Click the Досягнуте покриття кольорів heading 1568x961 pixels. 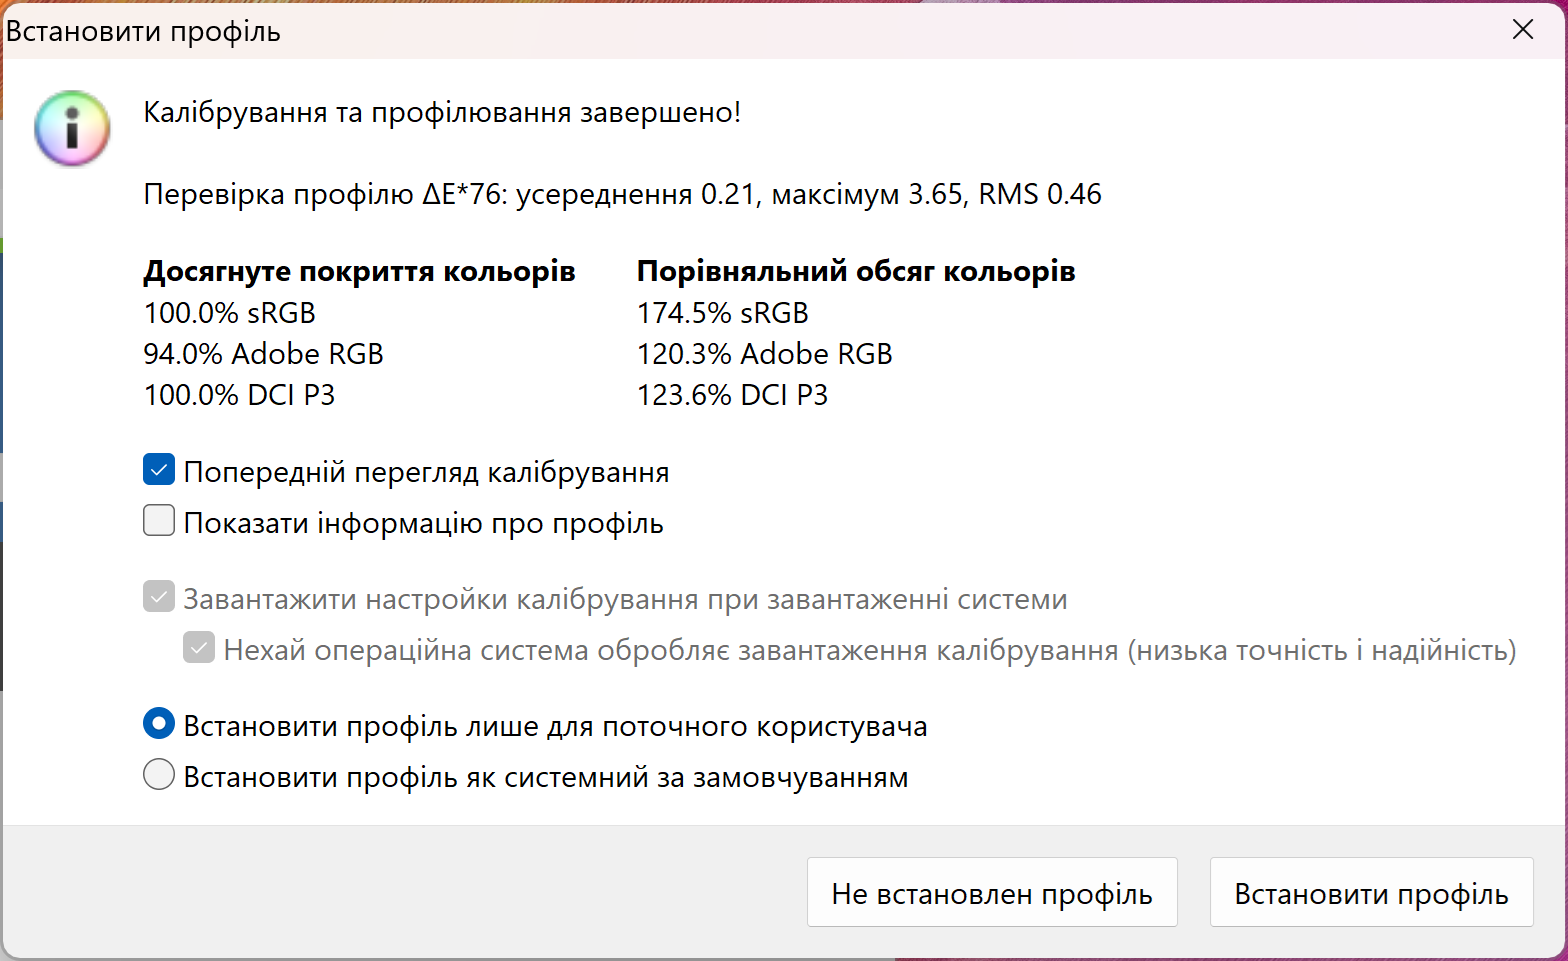(359, 271)
